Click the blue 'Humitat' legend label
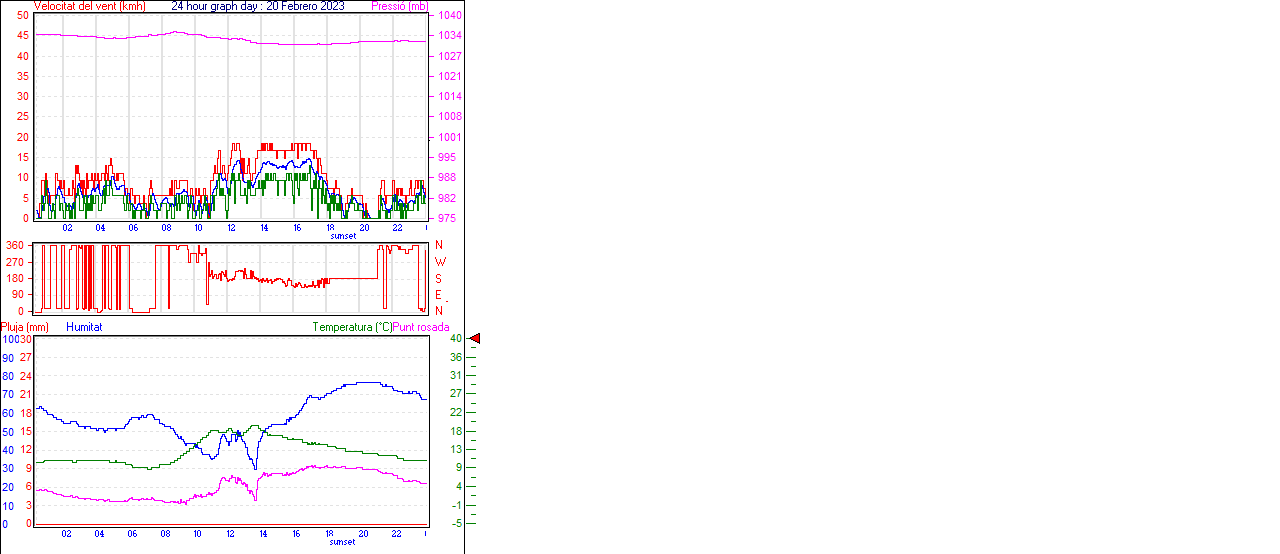 click(x=84, y=327)
